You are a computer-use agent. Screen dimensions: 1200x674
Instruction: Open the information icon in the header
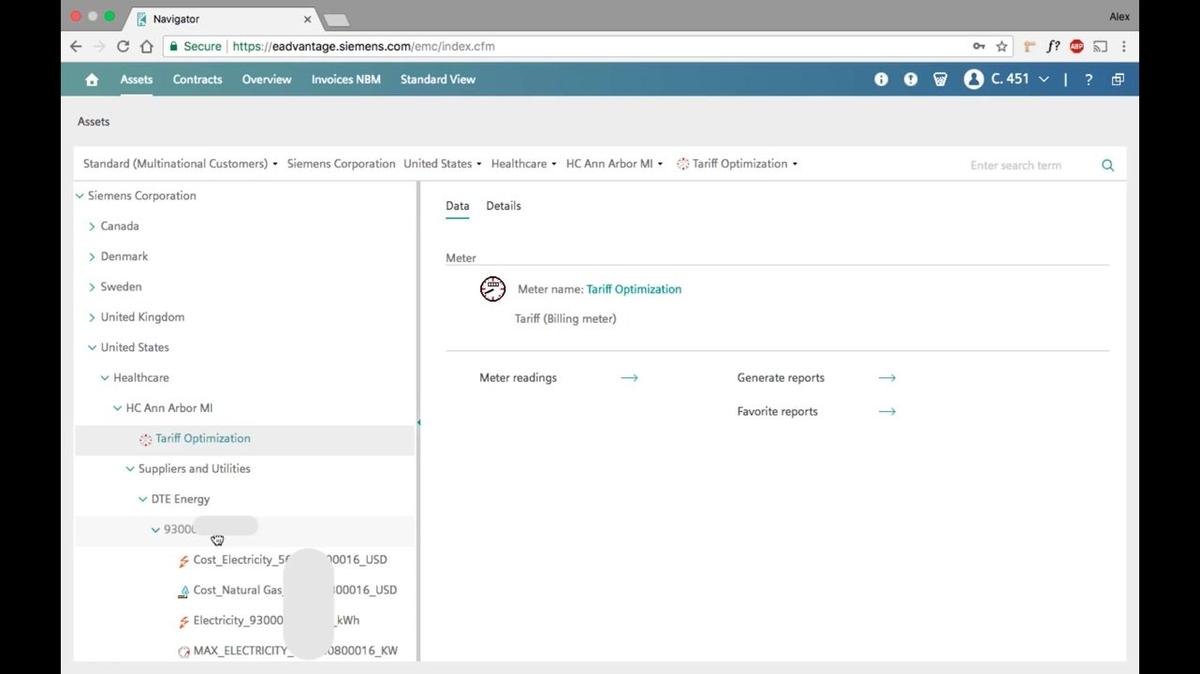pos(881,79)
